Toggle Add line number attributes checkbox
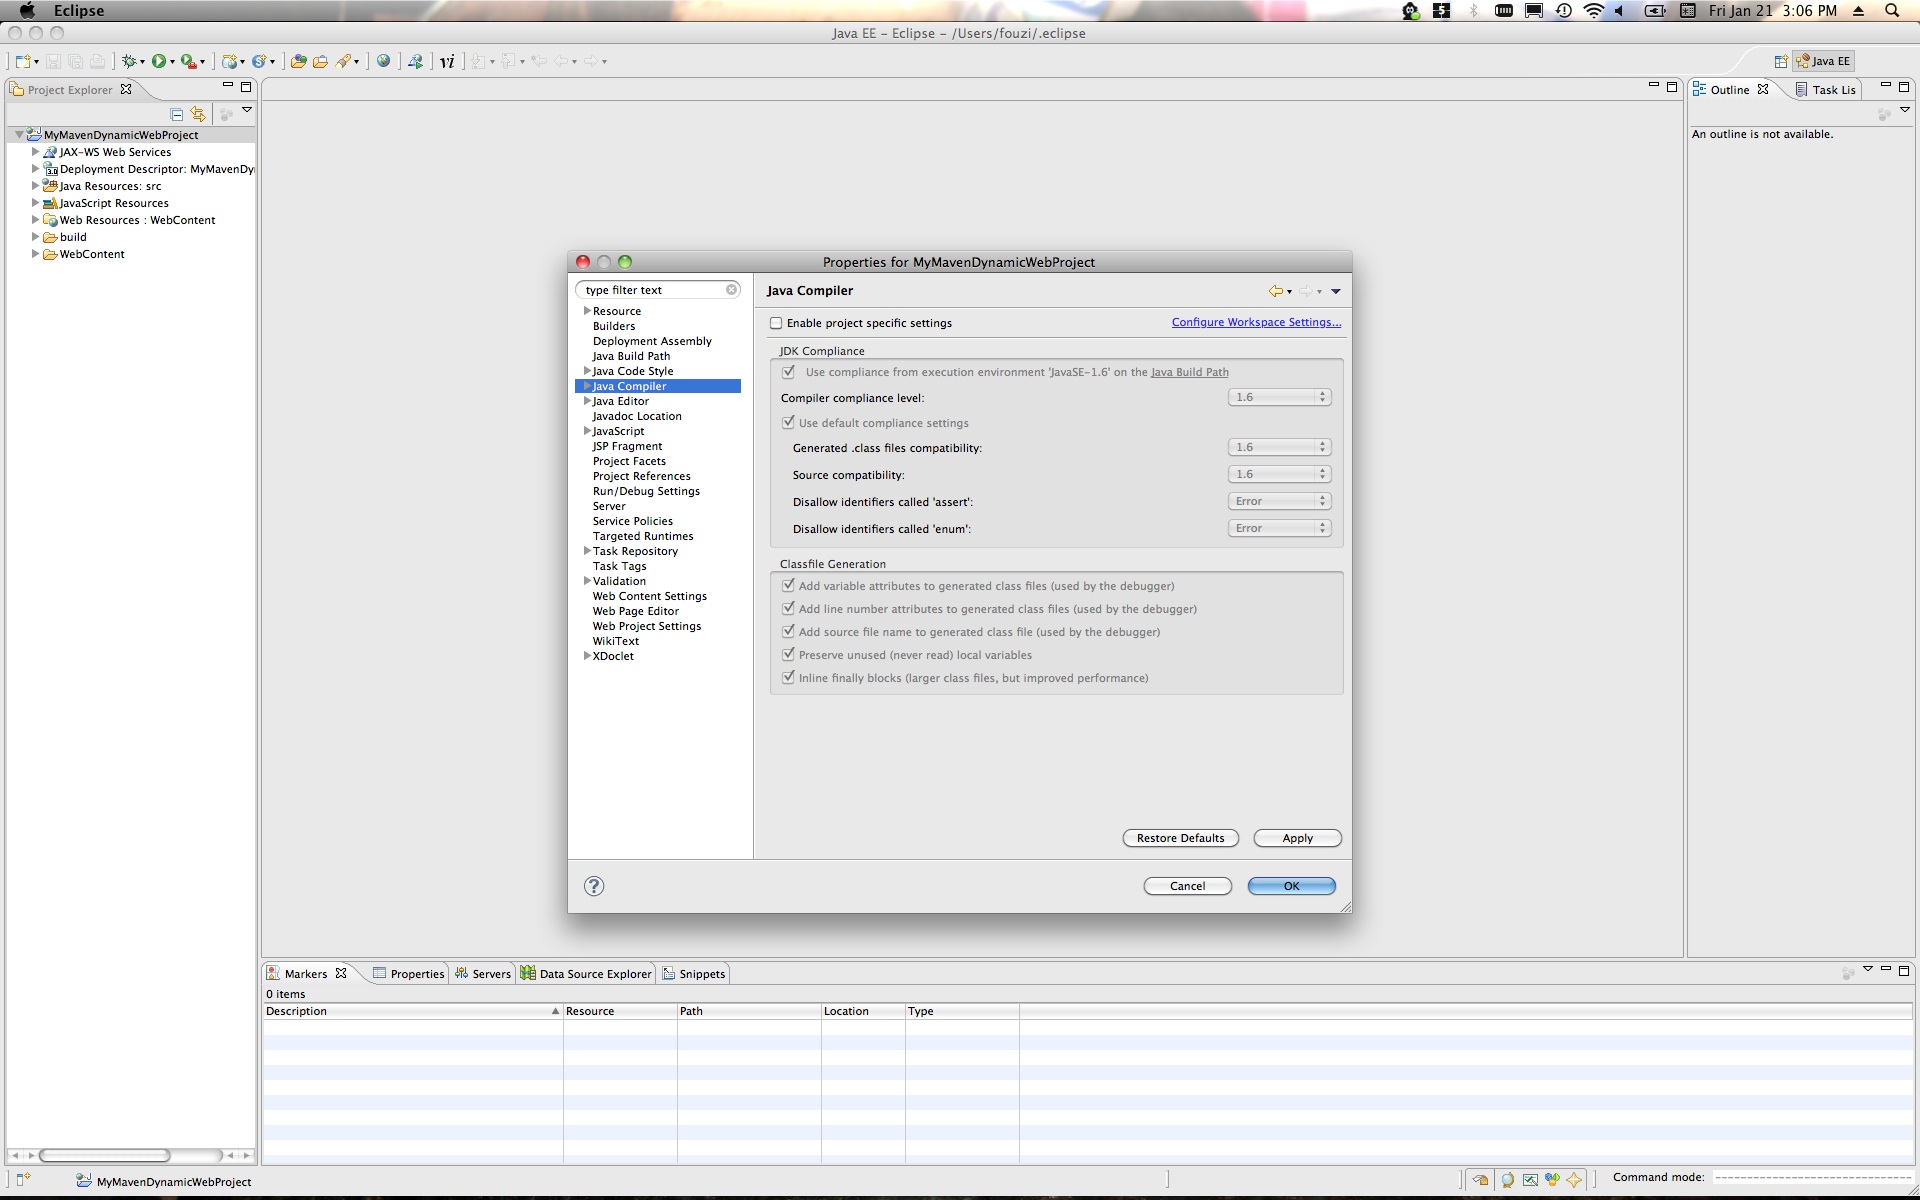1920x1200 pixels. [788, 609]
